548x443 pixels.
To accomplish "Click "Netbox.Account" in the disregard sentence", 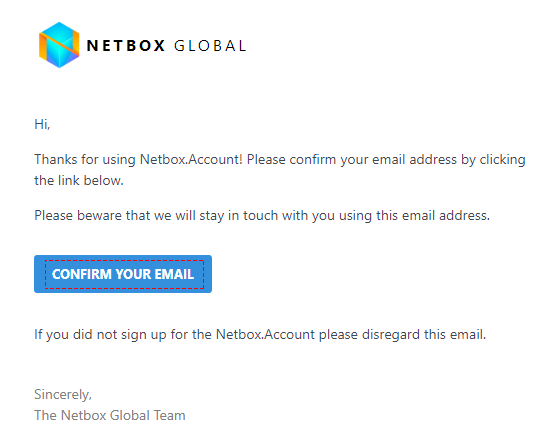I will pyautogui.click(x=265, y=334).
